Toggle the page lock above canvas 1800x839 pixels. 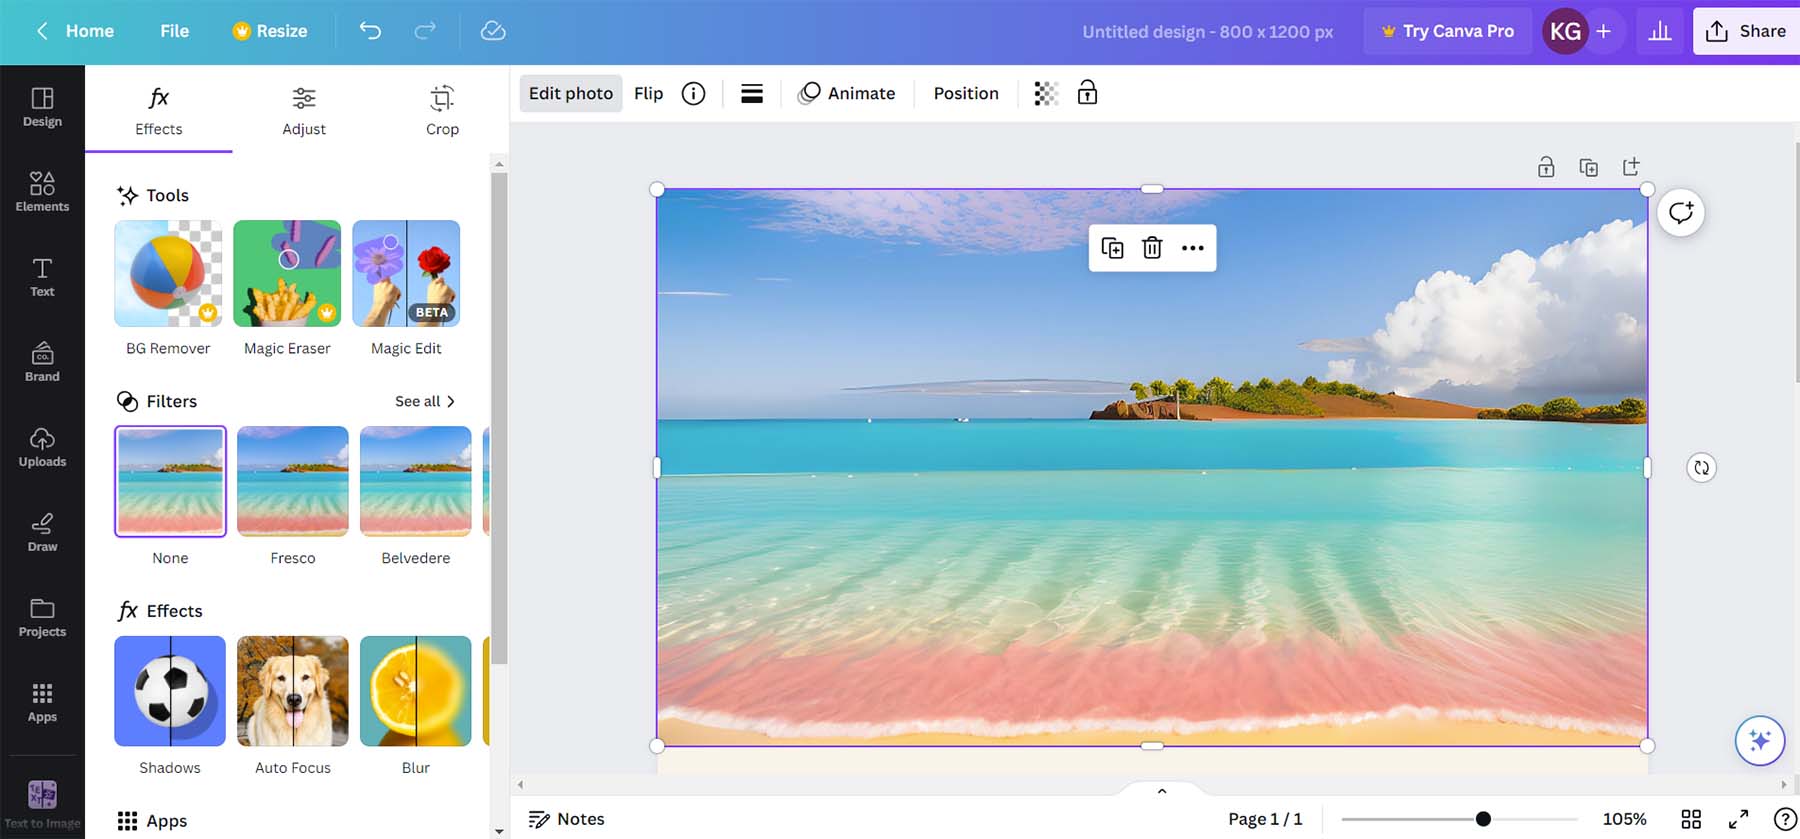click(1546, 167)
